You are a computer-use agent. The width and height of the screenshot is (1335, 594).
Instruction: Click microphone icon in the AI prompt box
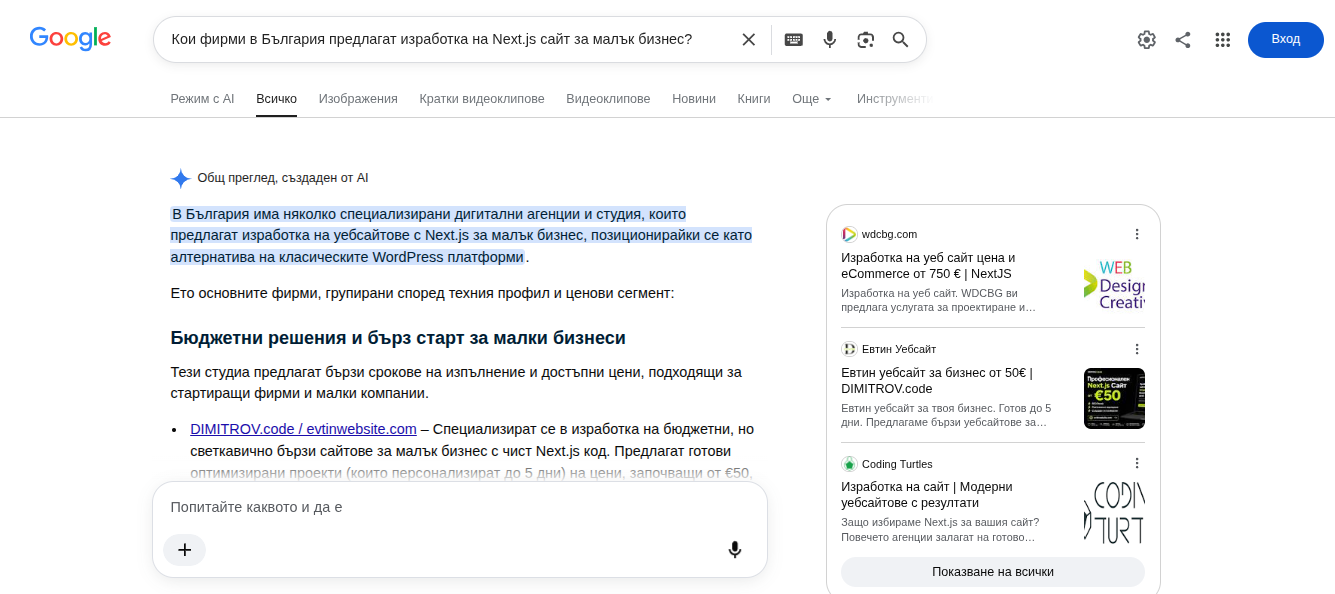tap(735, 549)
